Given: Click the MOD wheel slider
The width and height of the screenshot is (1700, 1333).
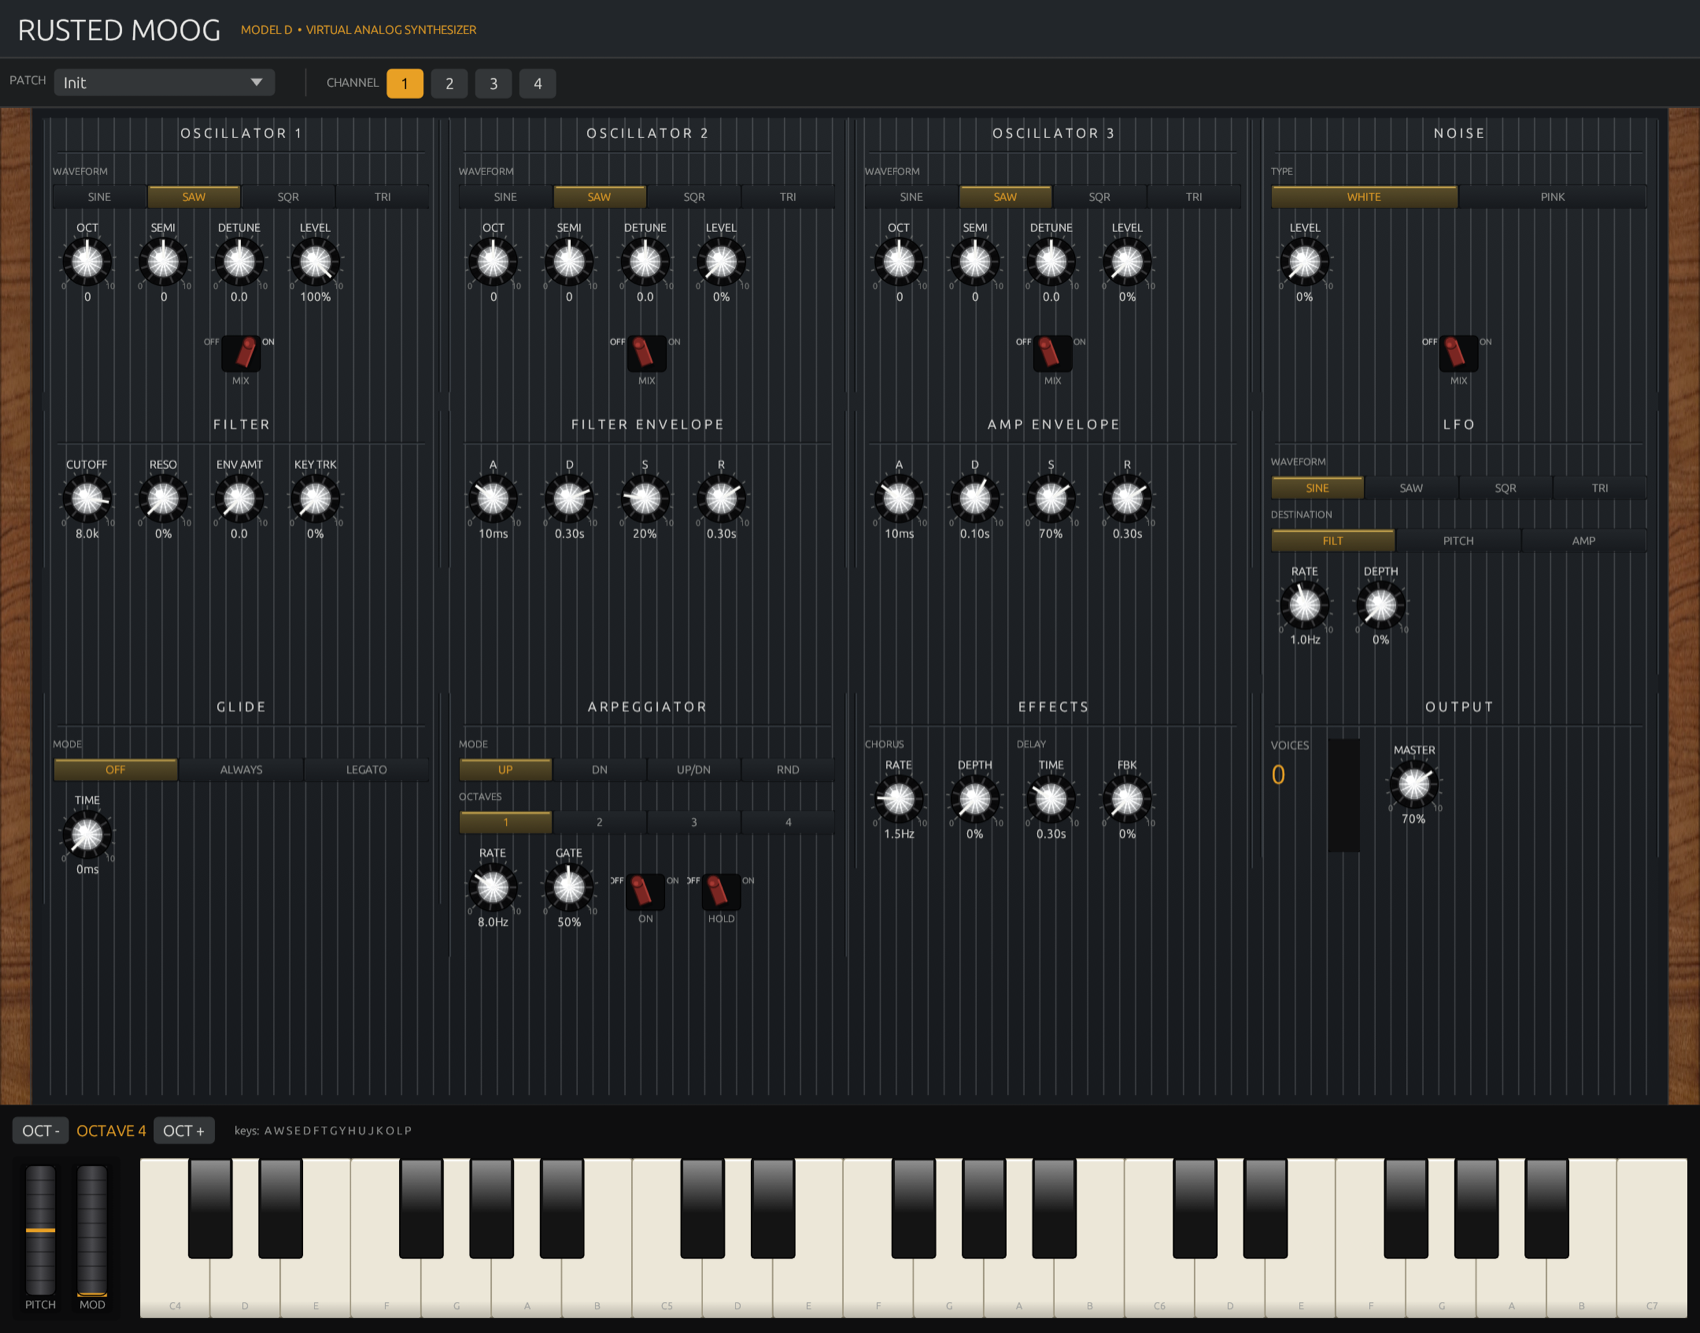Looking at the screenshot, I should click(x=92, y=1230).
